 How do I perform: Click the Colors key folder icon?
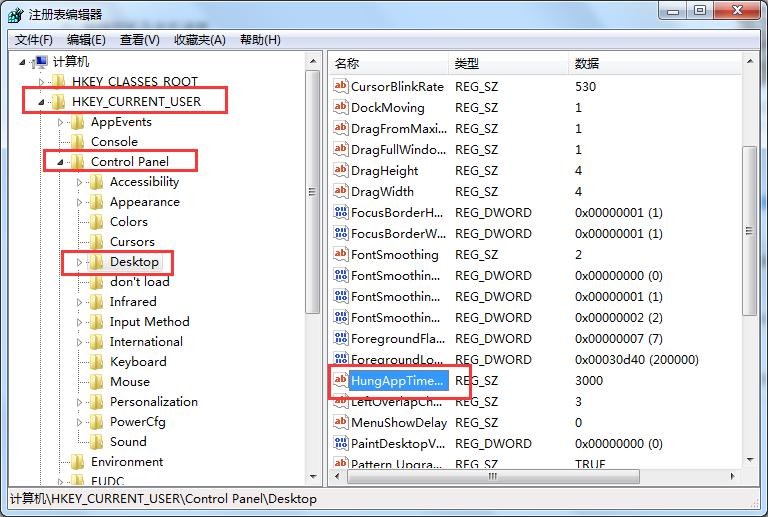pyautogui.click(x=97, y=222)
